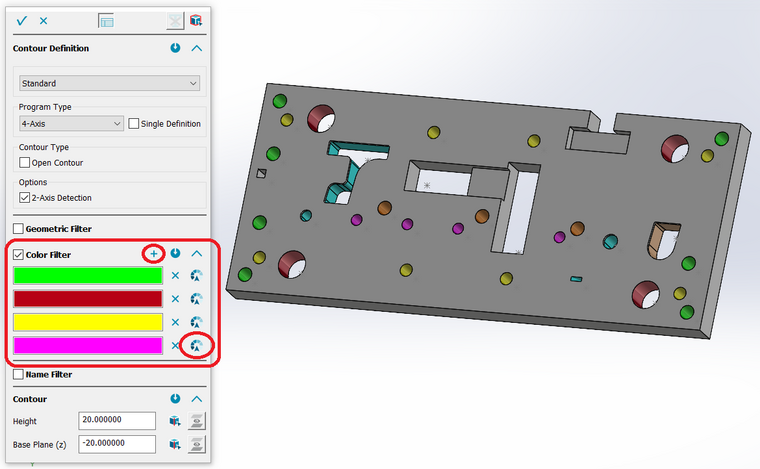Click the panel layout button in top toolbar

106,20
